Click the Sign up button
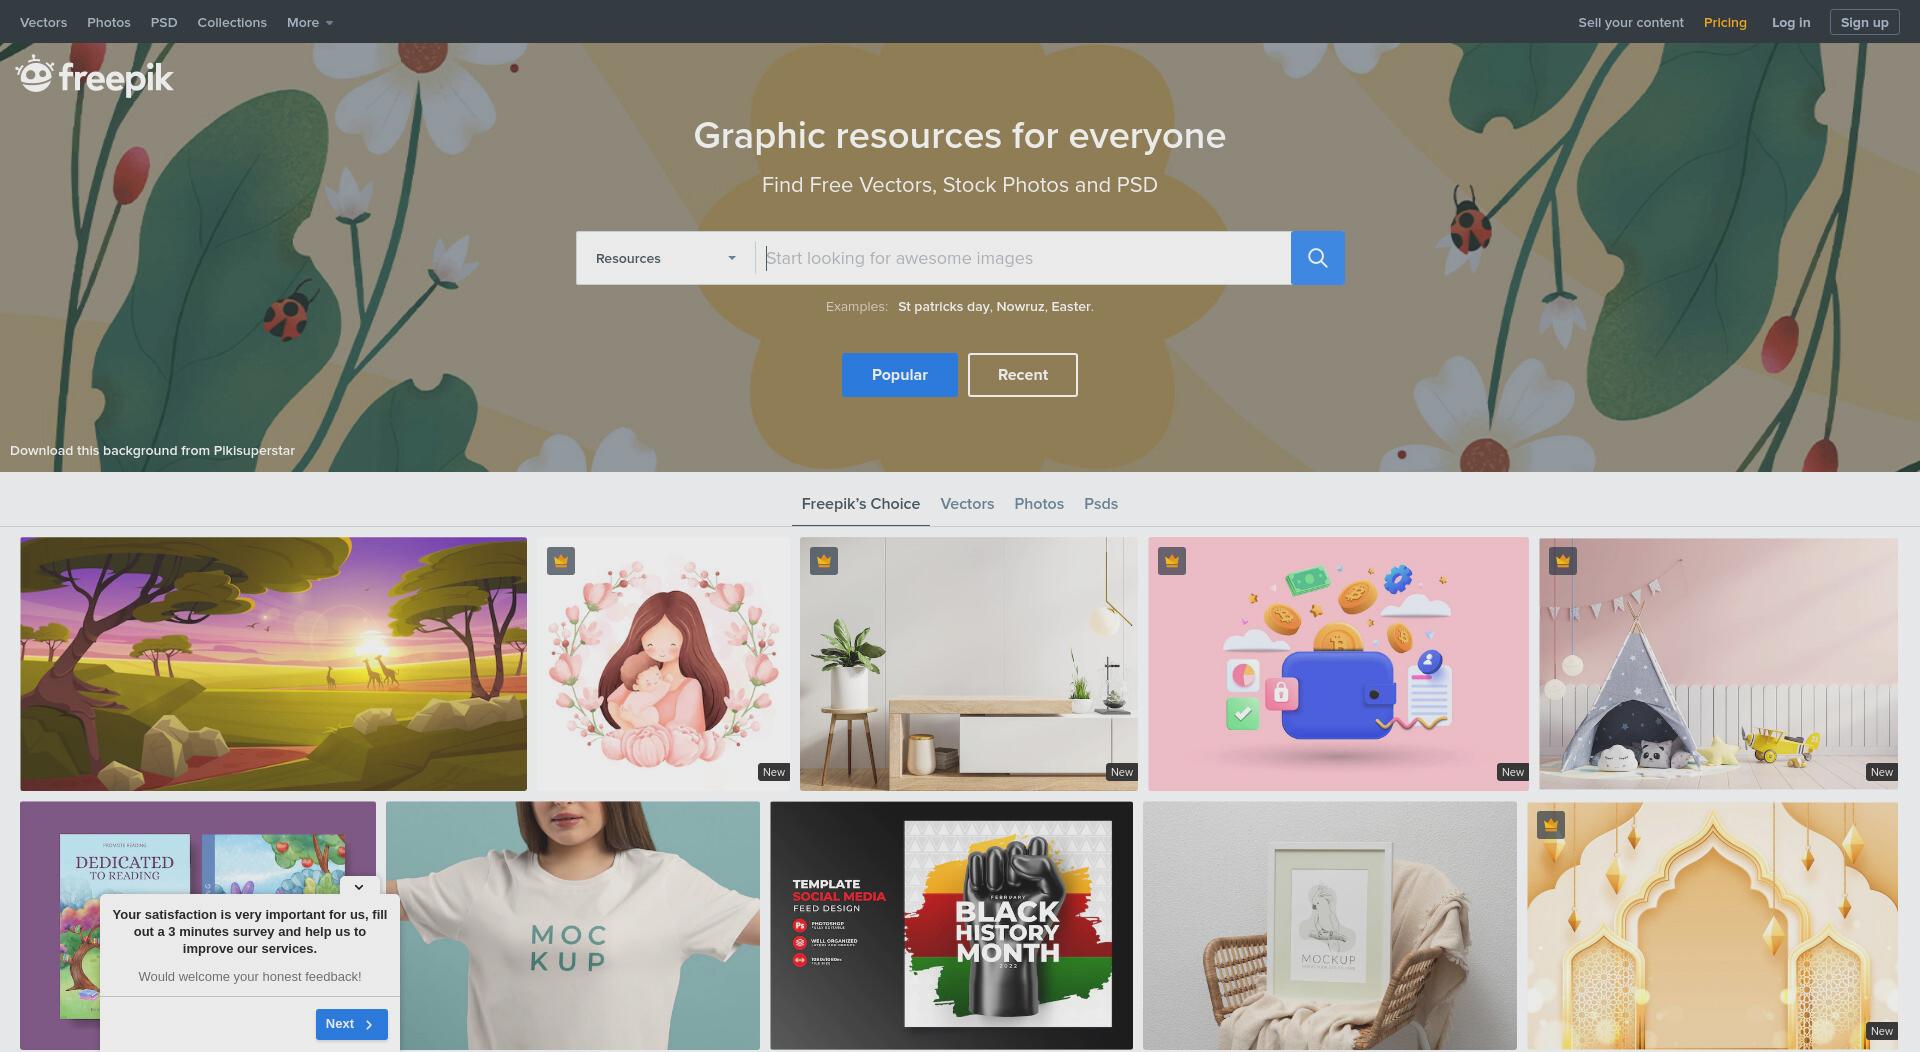The image size is (1920, 1052). tap(1864, 22)
